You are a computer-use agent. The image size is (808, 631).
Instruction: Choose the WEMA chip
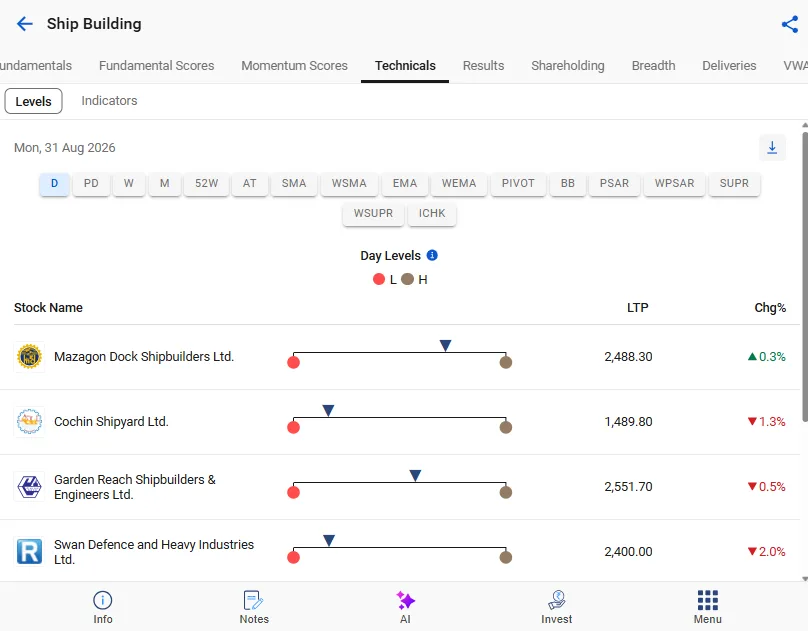coord(459,183)
